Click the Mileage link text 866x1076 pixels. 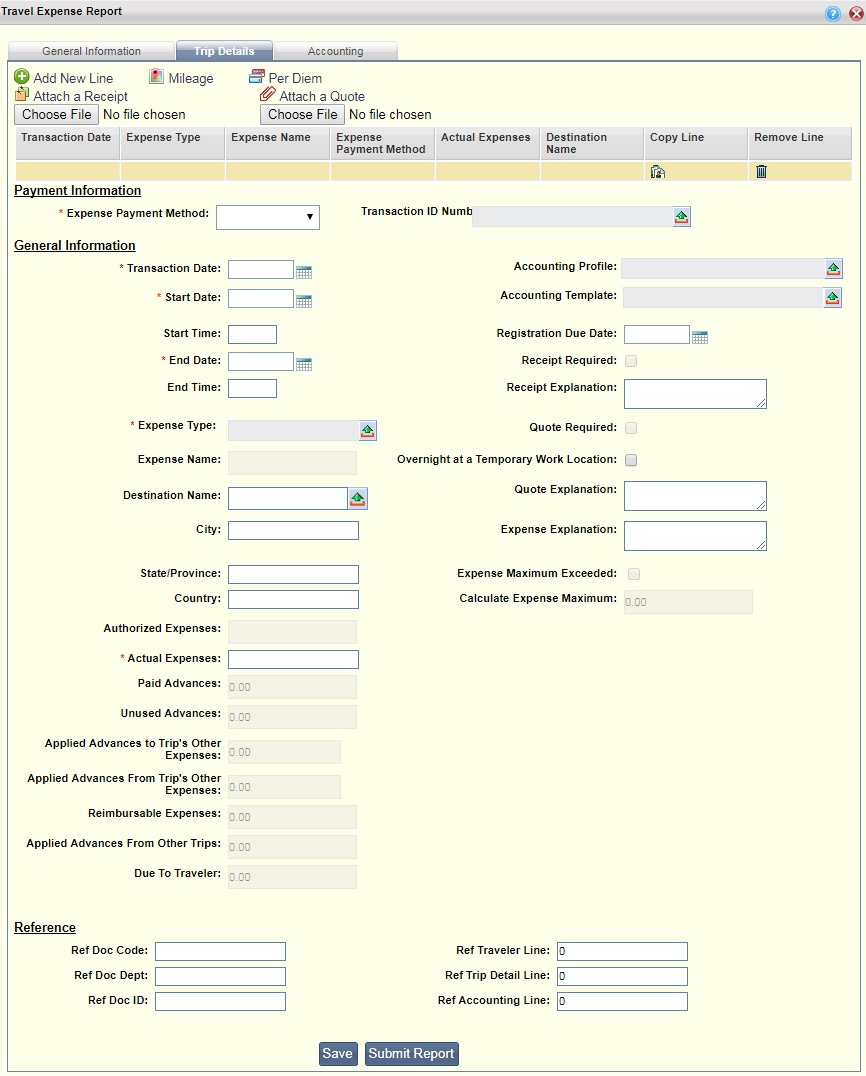pos(191,78)
